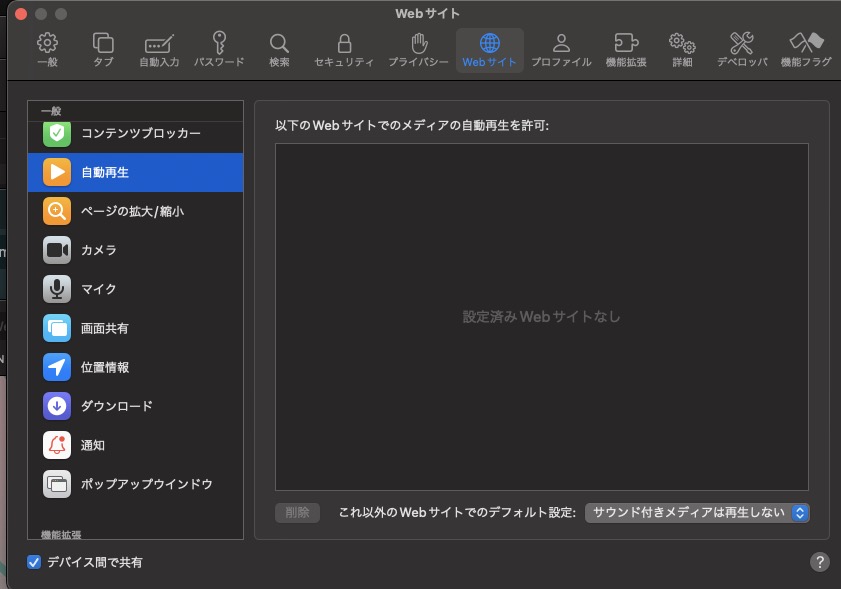Open the 機能拡張 puzzle icon in toolbar
The image size is (841, 589).
click(x=626, y=43)
